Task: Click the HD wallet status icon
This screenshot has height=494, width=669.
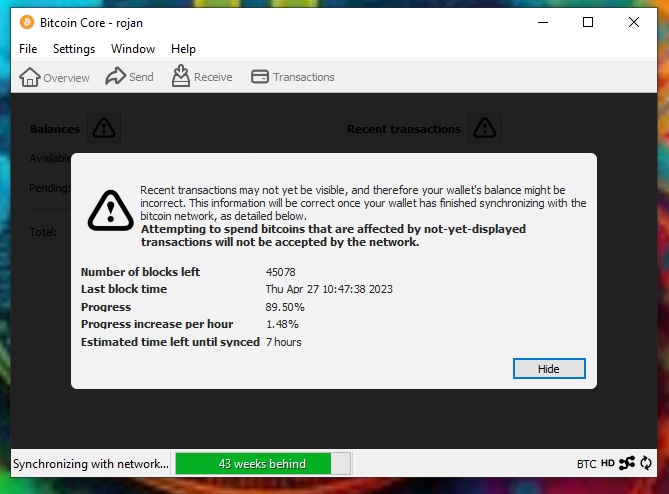Action: tap(608, 463)
